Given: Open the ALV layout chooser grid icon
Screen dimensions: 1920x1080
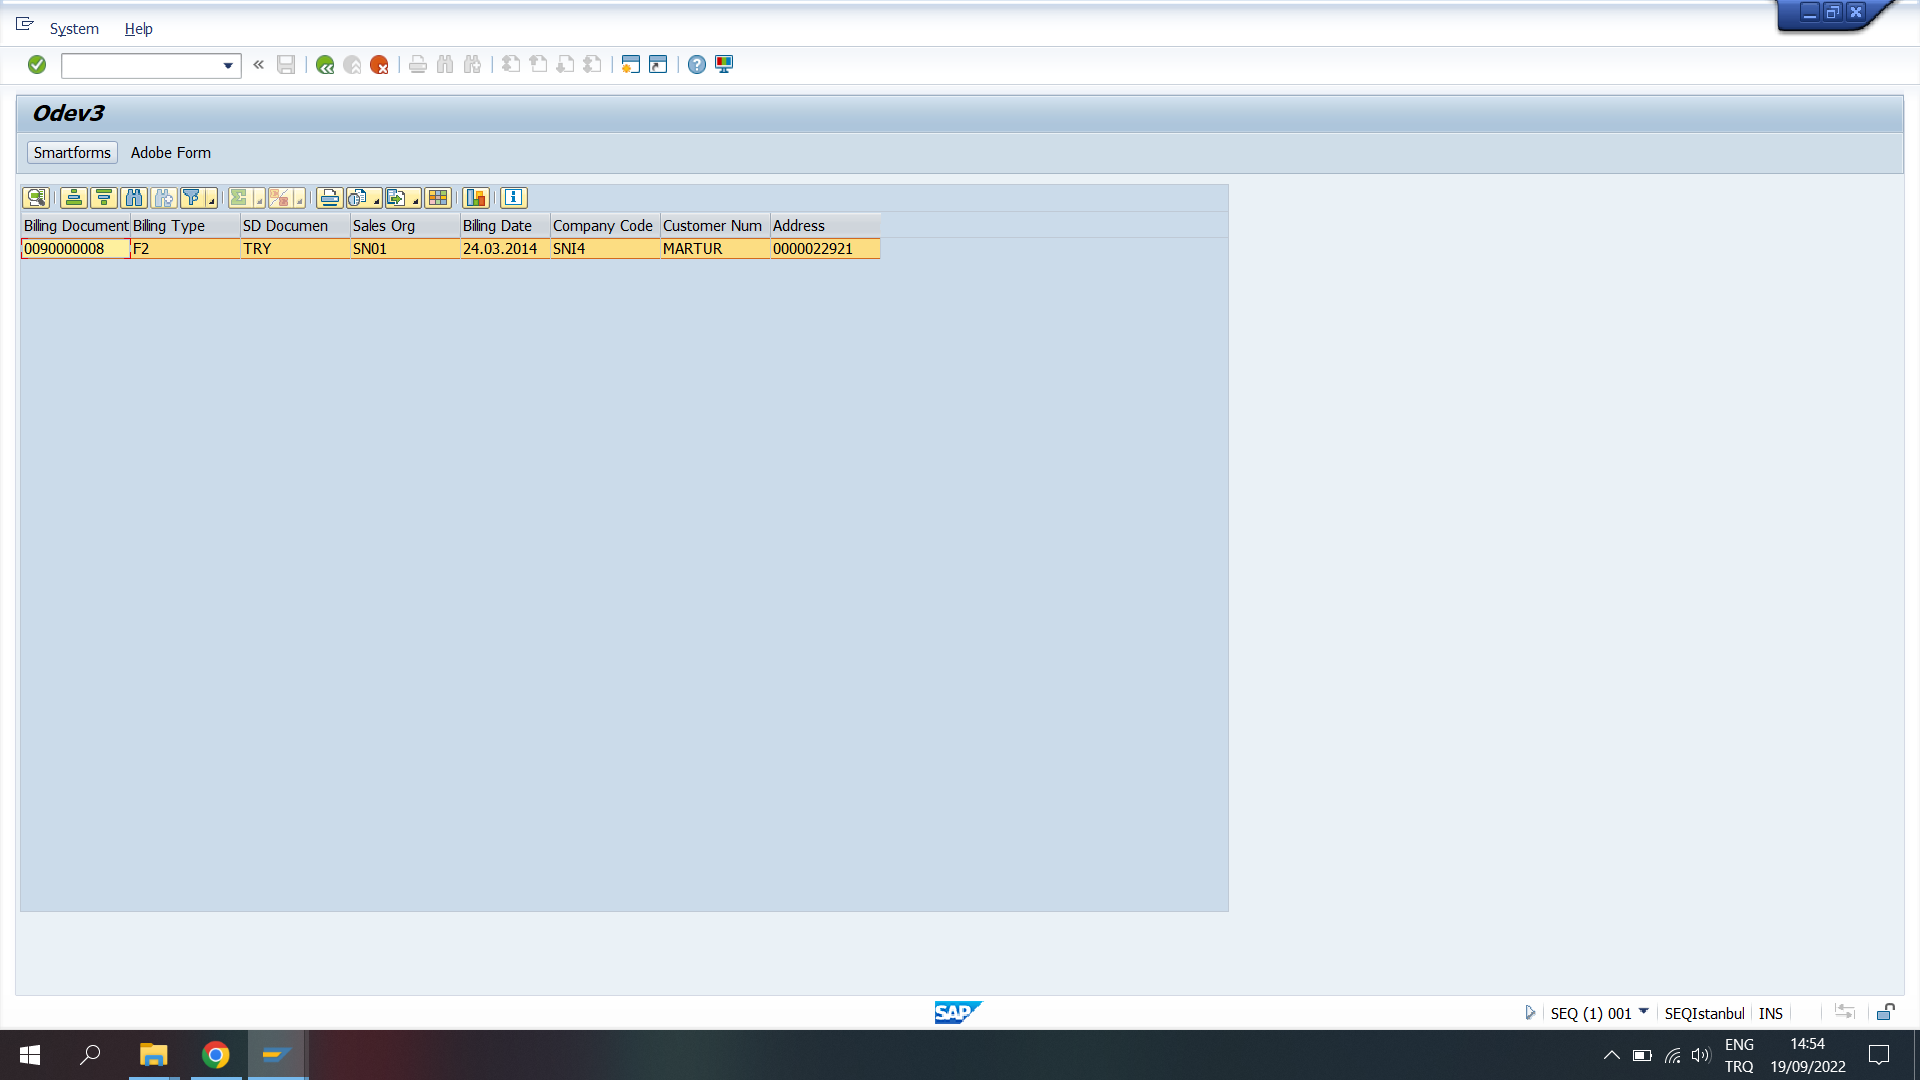Looking at the screenshot, I should pyautogui.click(x=437, y=198).
